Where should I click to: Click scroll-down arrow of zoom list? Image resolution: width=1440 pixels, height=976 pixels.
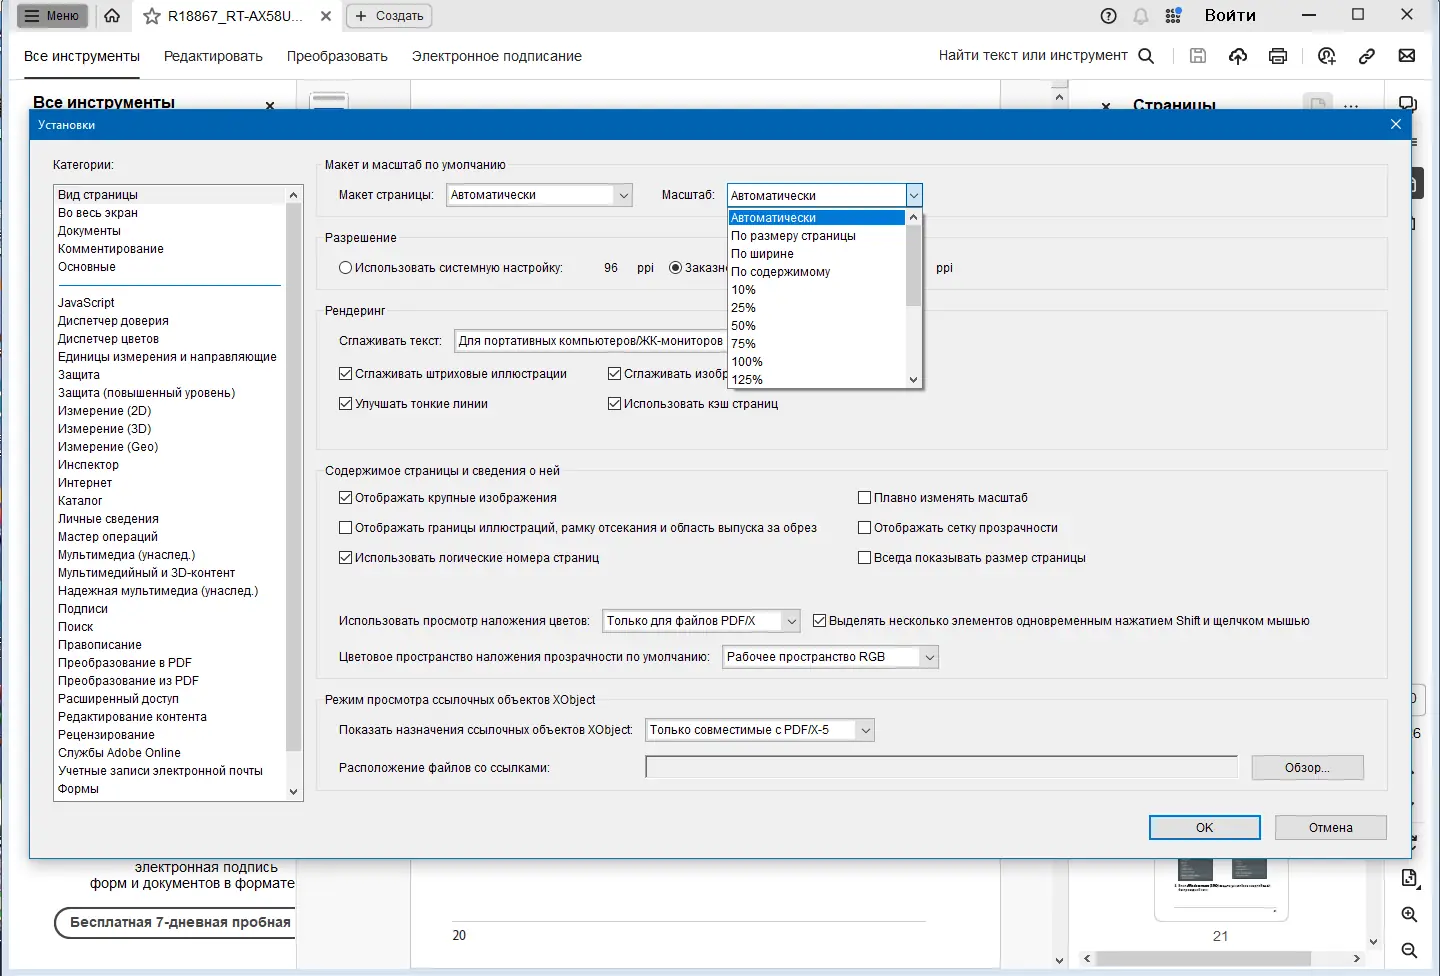pyautogui.click(x=913, y=380)
